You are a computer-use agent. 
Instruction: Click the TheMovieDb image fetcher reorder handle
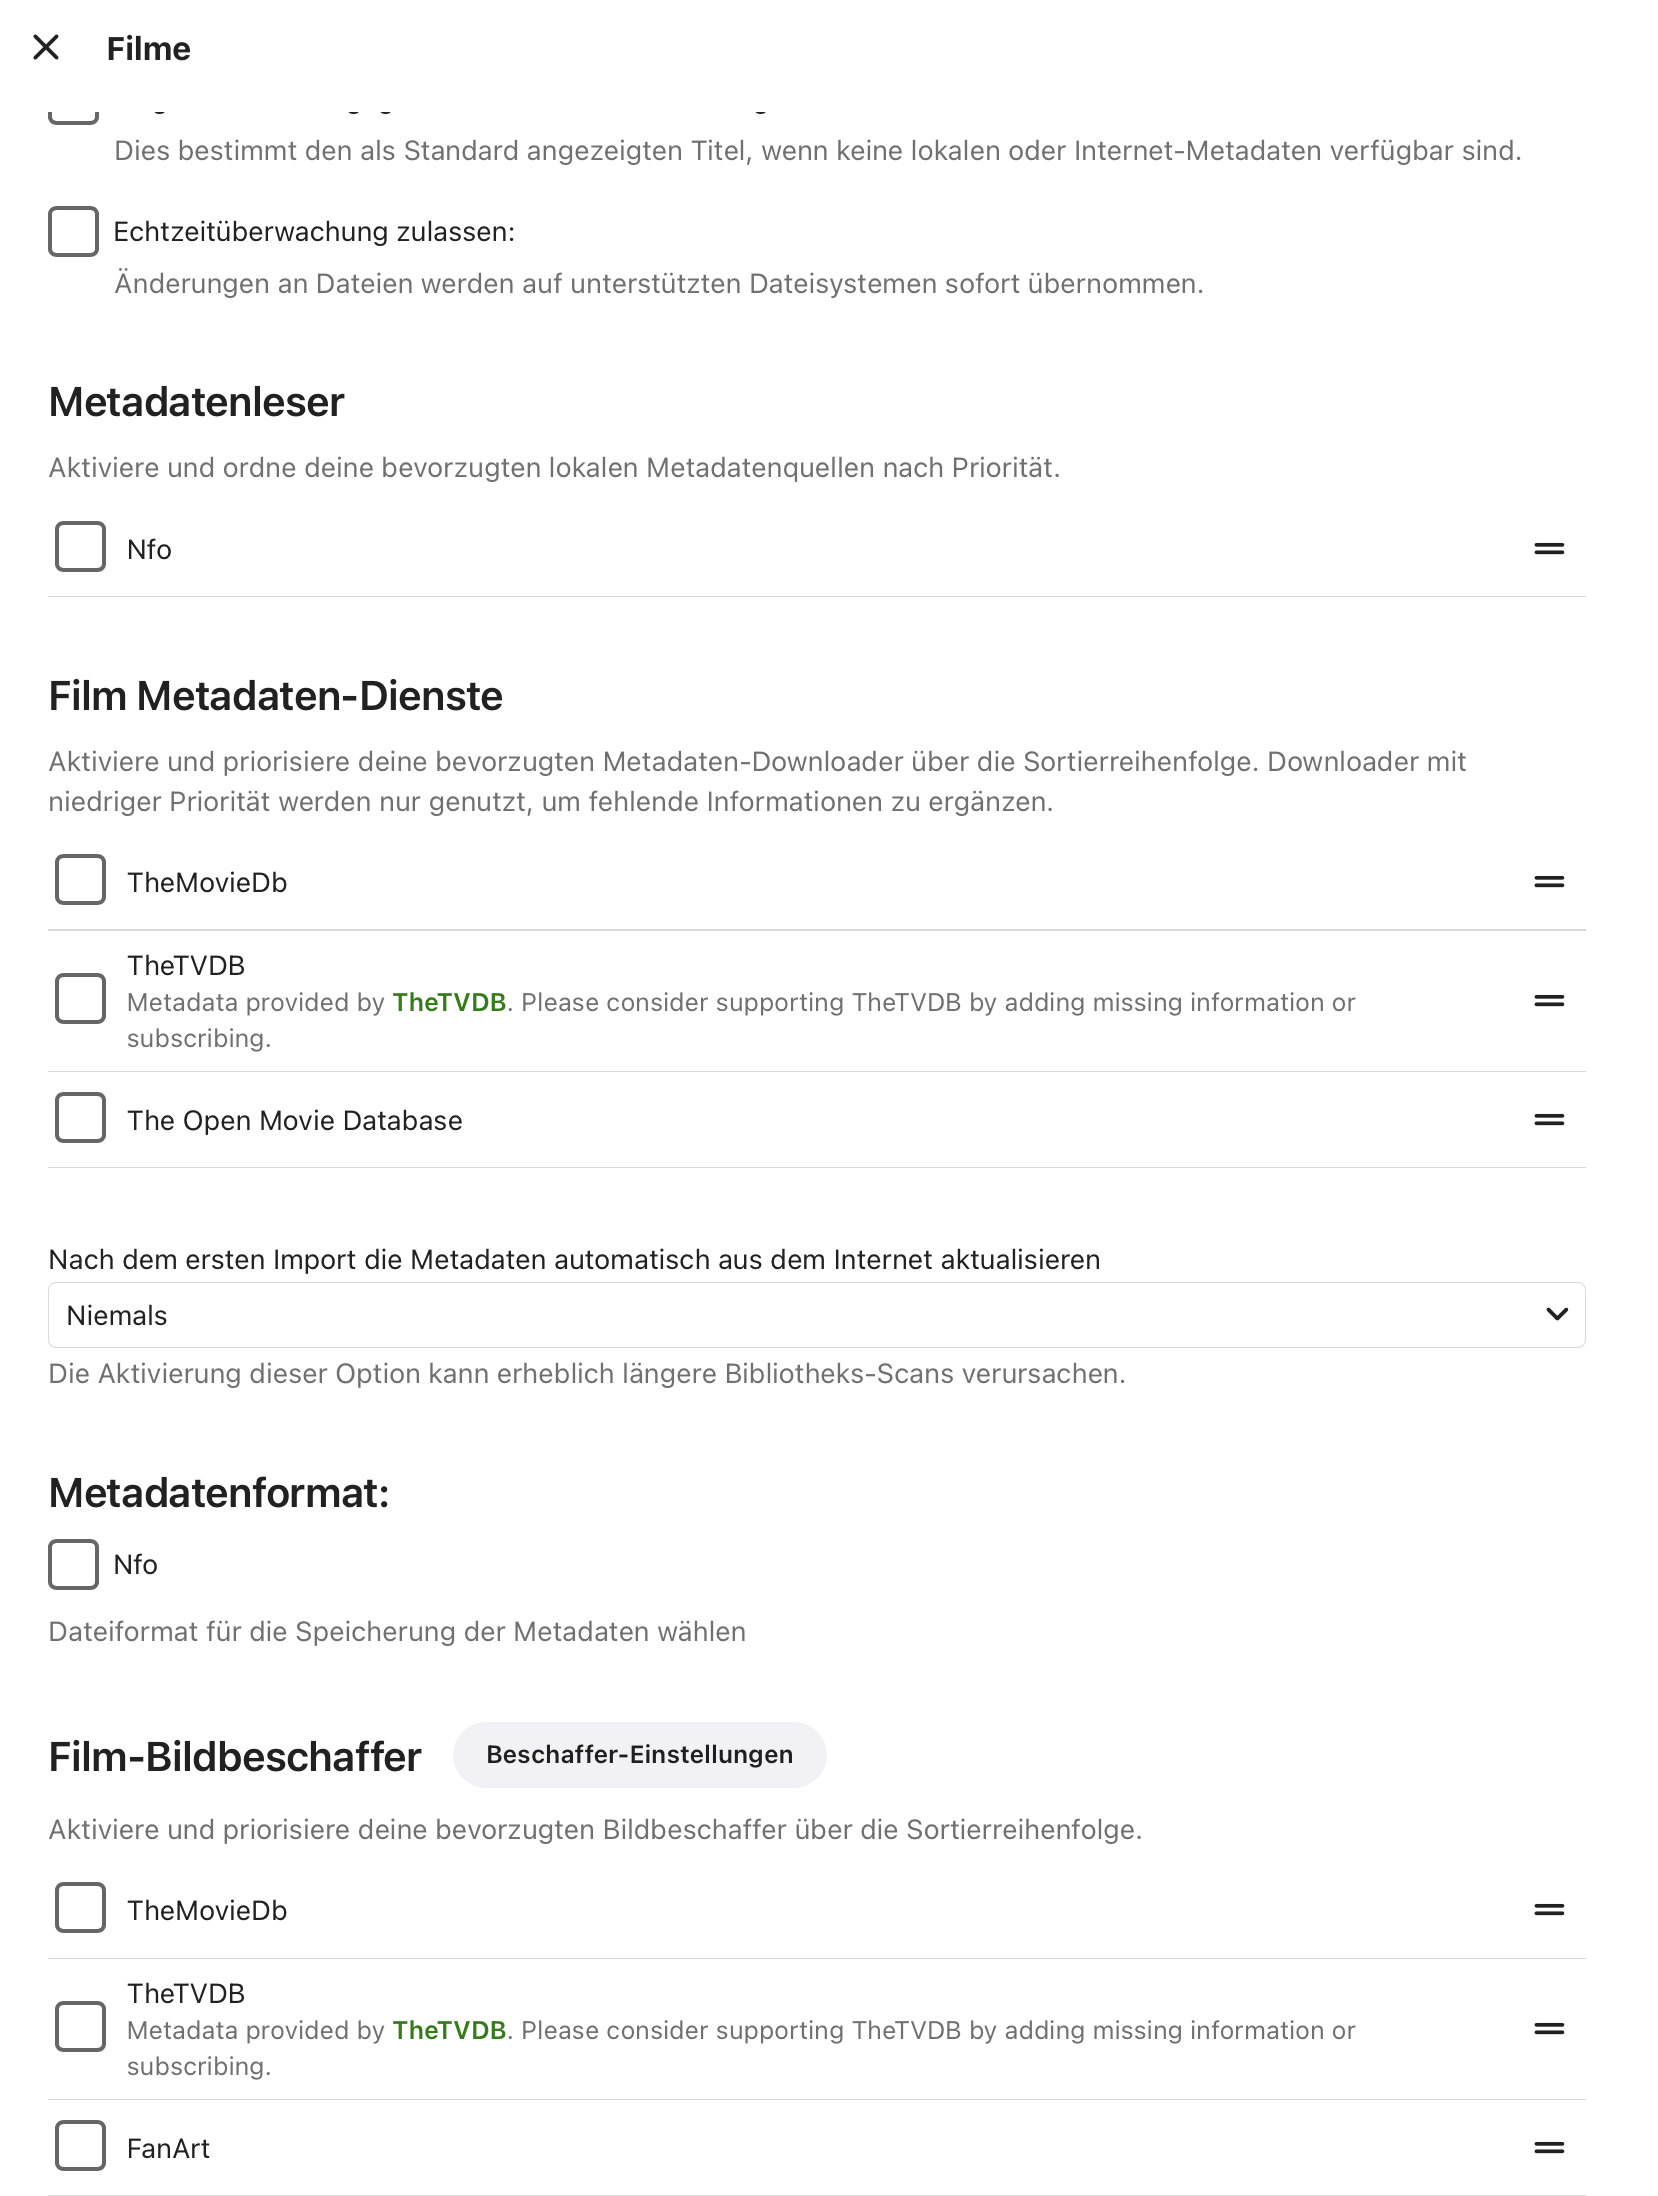[1548, 1910]
